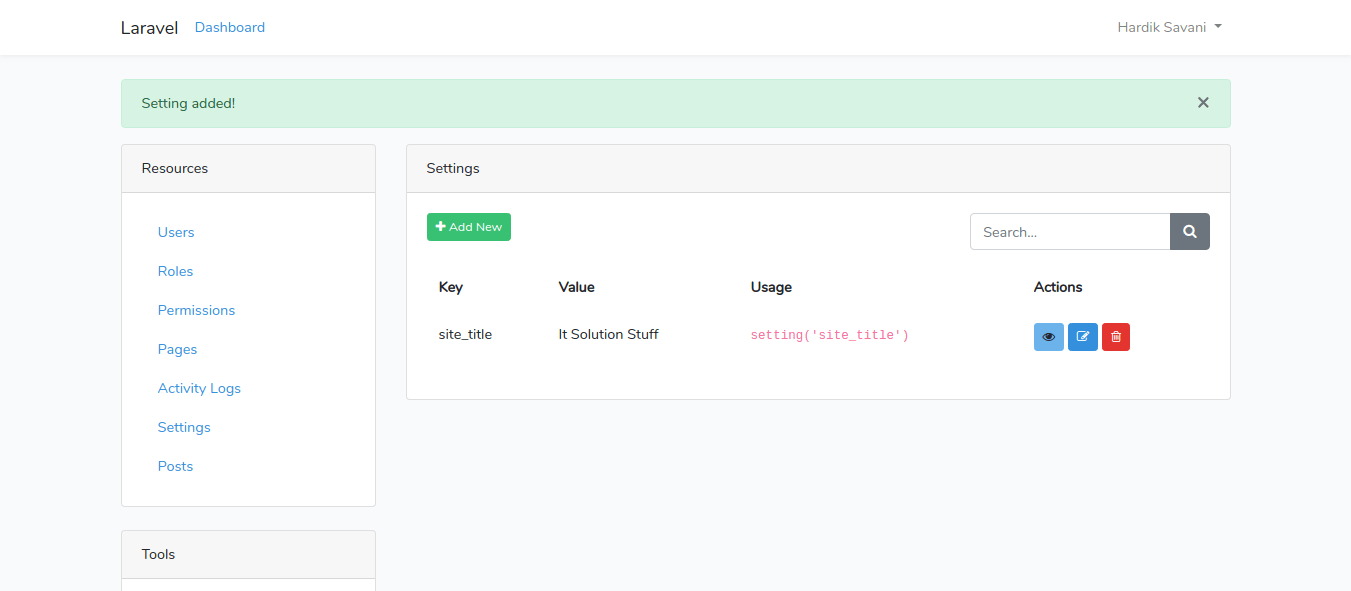
Task: Click the Tools panel header
Action: coord(248,554)
